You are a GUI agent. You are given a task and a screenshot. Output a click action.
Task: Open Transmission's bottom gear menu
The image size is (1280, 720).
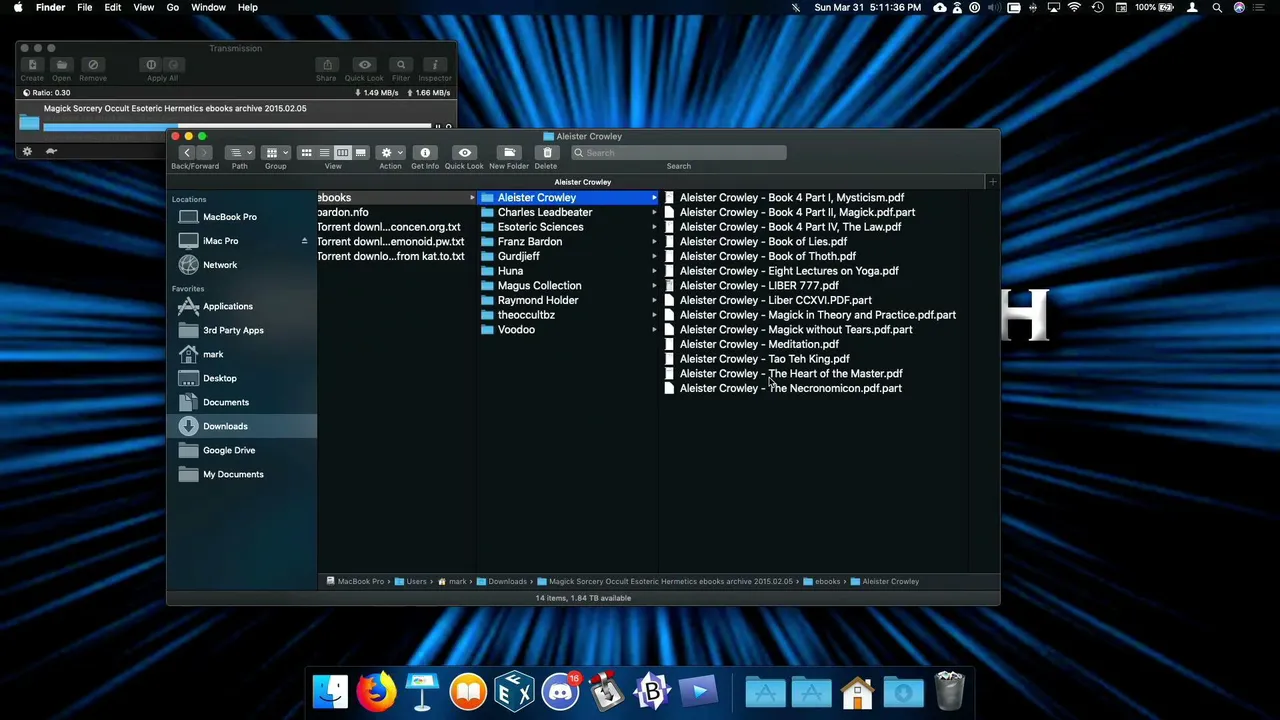click(x=27, y=151)
